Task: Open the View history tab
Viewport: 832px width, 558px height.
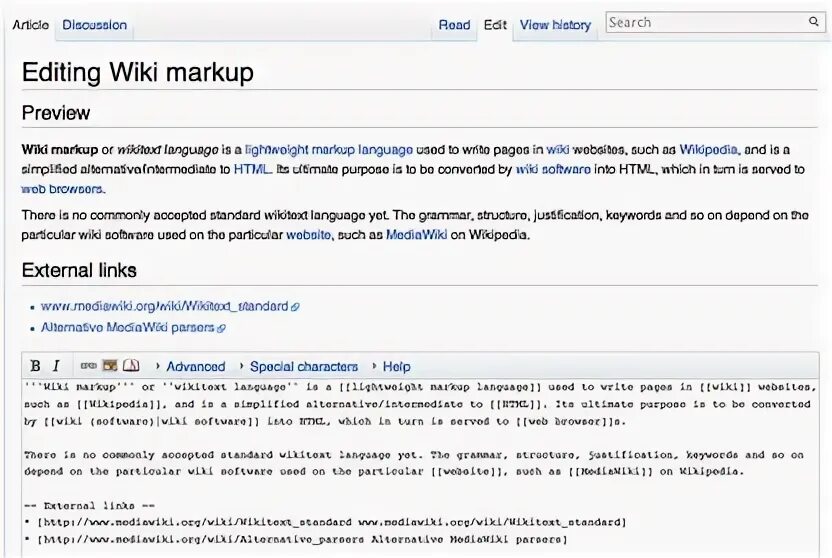Action: click(x=555, y=25)
